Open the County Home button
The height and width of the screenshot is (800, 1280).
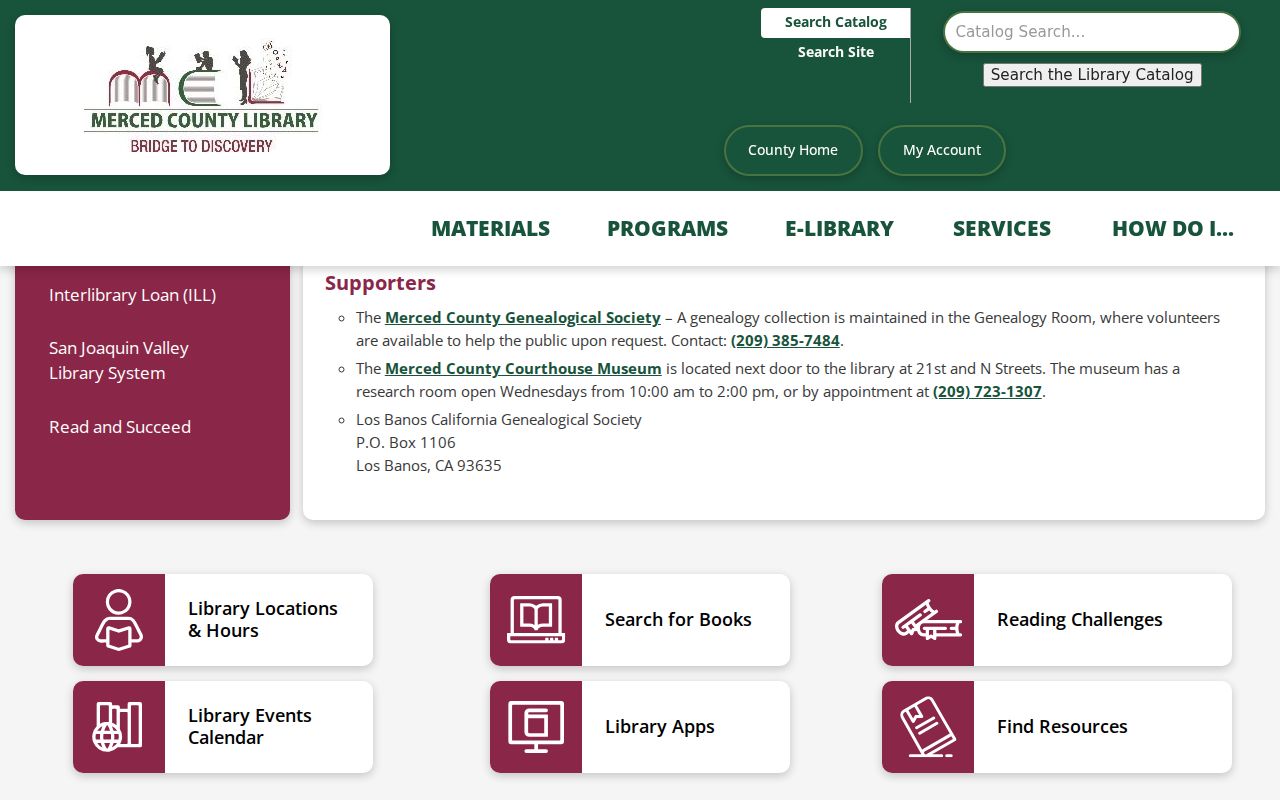(x=793, y=150)
